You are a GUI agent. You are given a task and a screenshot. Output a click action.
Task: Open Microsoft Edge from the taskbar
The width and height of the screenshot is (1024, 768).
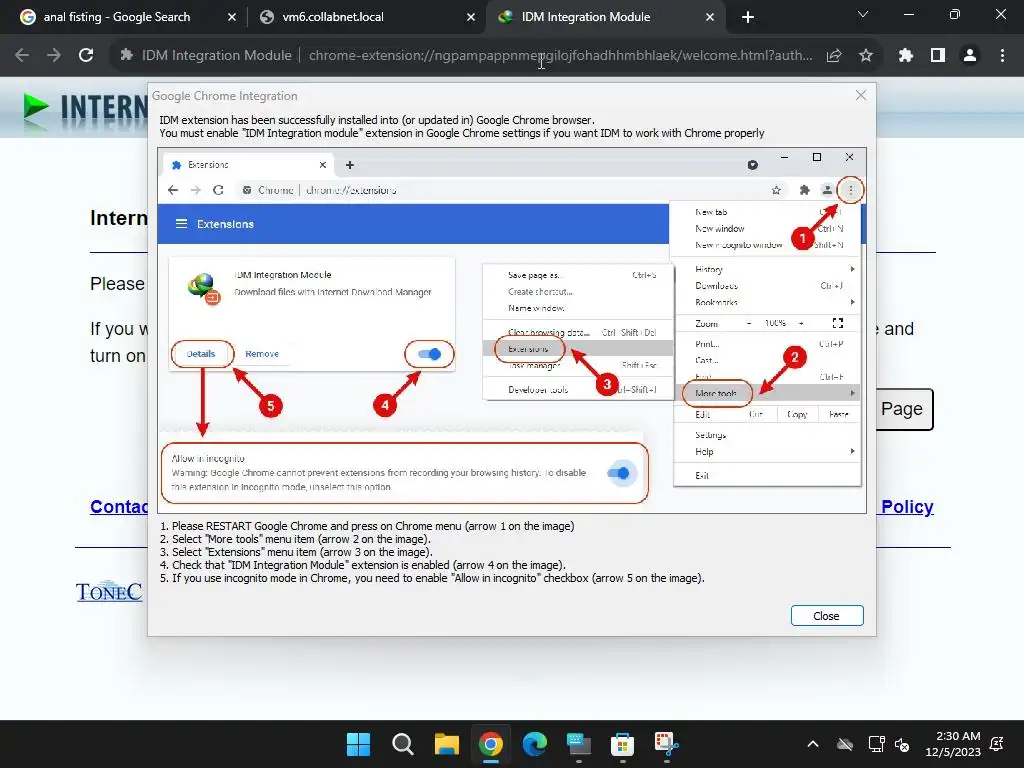pos(535,744)
